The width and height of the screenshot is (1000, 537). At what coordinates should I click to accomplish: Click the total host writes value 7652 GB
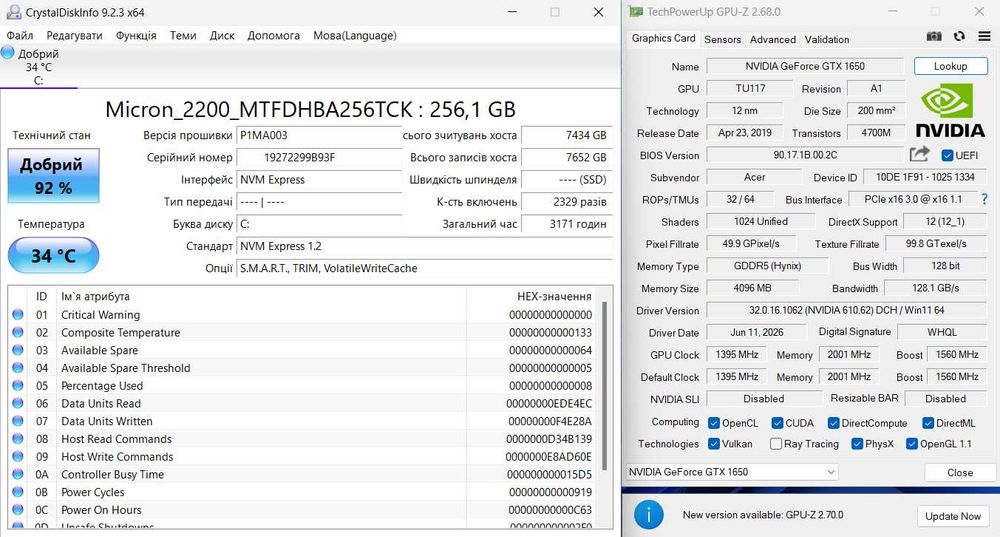567,158
